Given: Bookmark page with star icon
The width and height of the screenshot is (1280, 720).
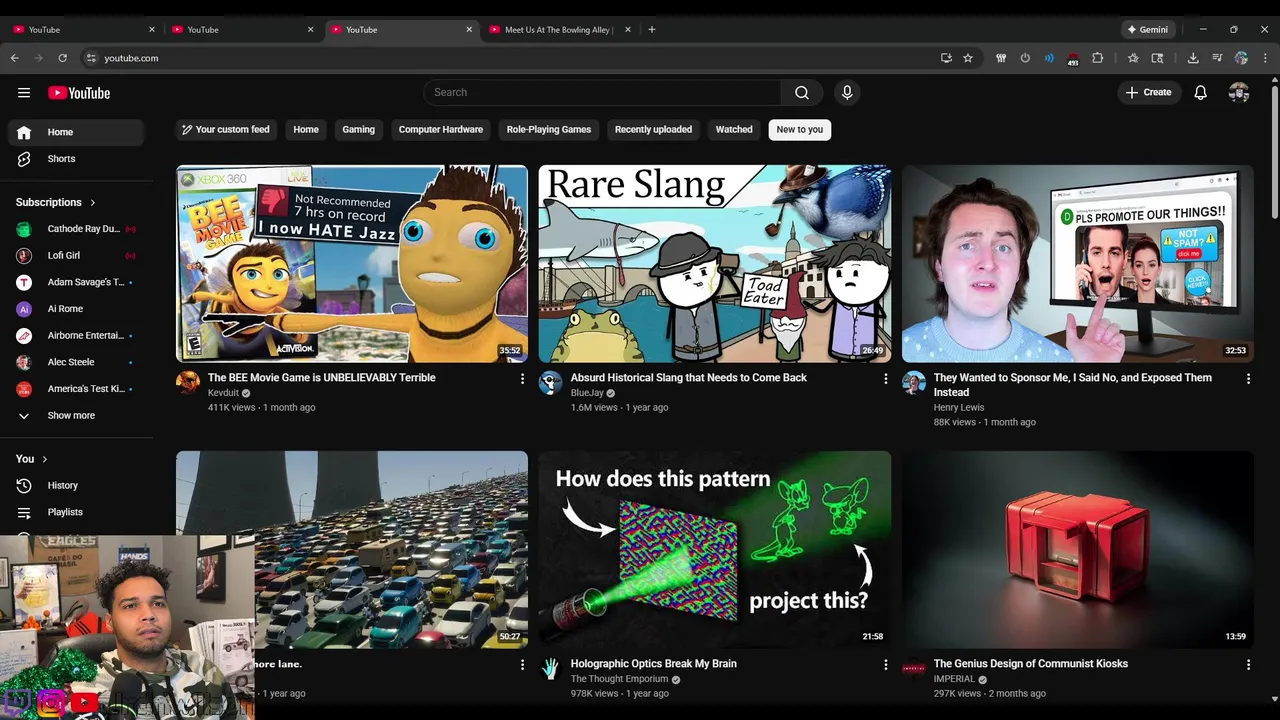Looking at the screenshot, I should (968, 58).
